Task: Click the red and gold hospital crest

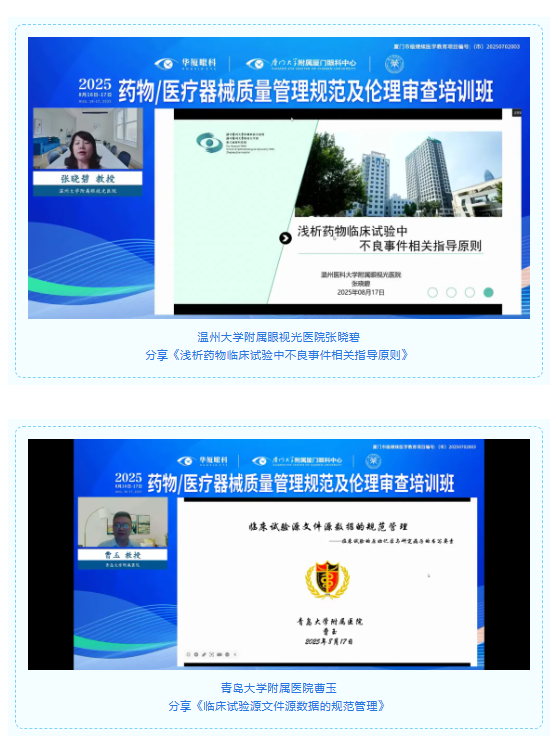Action: coord(327,580)
